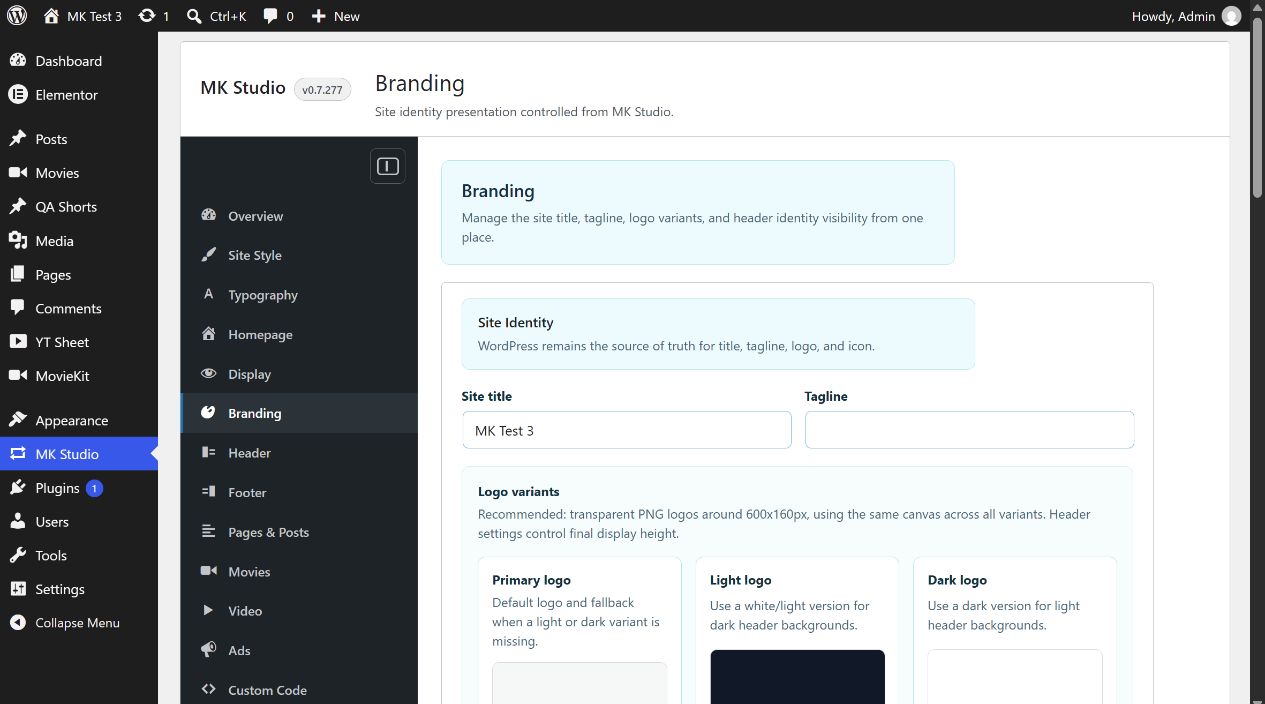
Task: Click the letter A icon beside Typography
Action: tap(209, 294)
